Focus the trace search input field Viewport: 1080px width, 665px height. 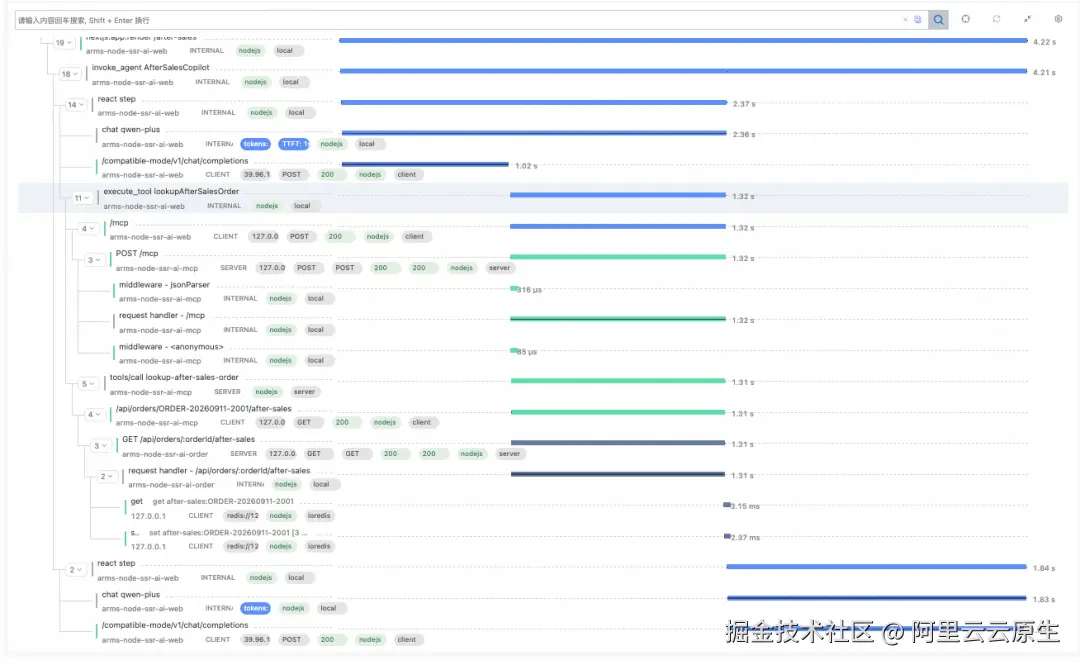pos(458,20)
